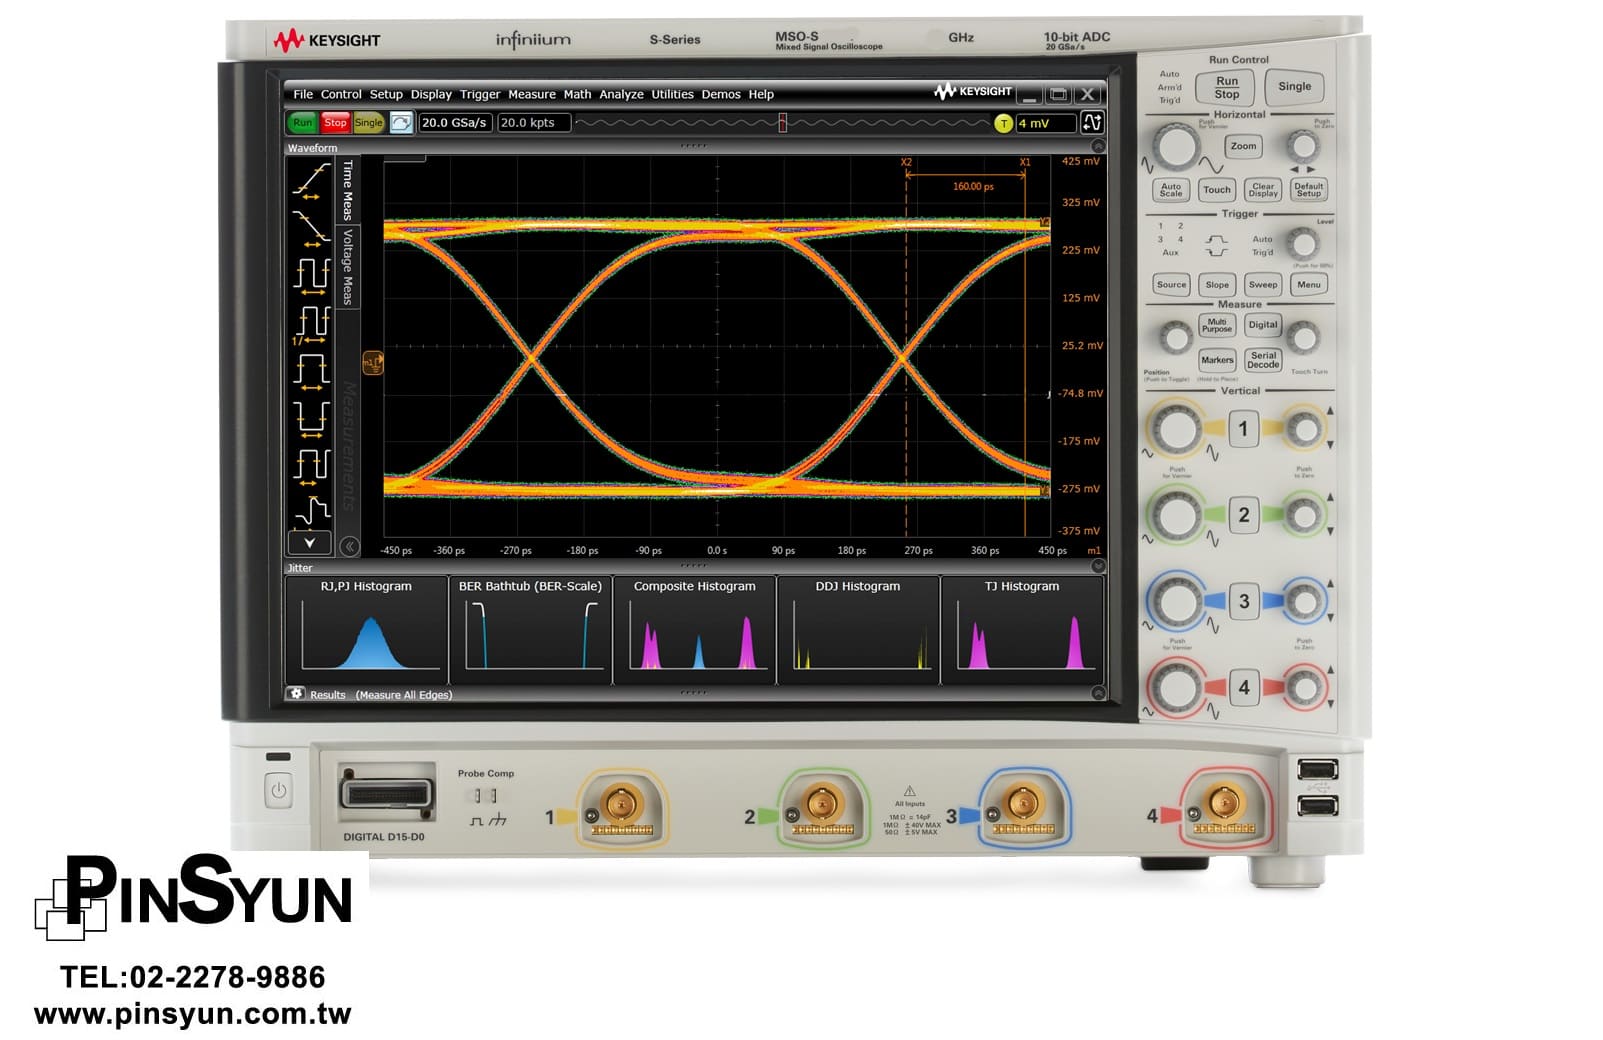Viewport: 1603px width, 1040px height.
Task: Expand more measurement icons with down chevron
Action: [309, 543]
